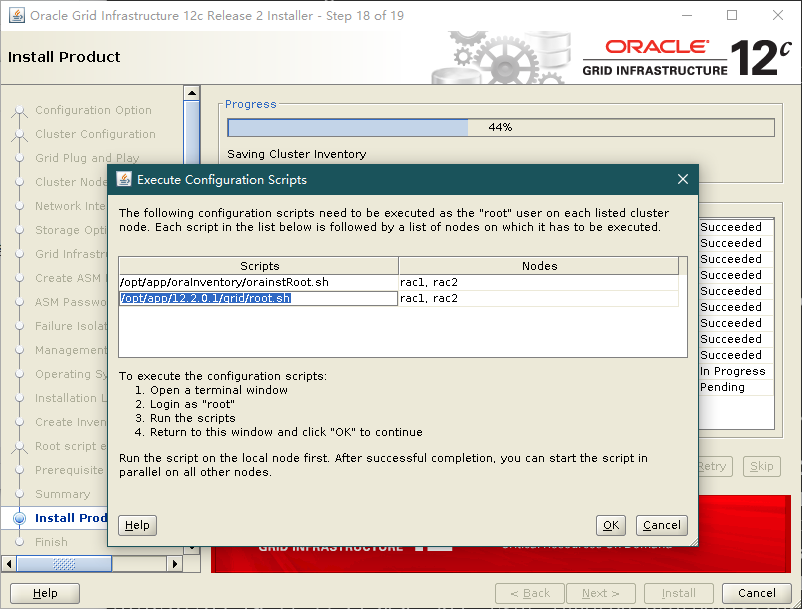Viewport: 802px width, 609px height.
Task: Click the Scripts column header
Action: [x=259, y=266]
